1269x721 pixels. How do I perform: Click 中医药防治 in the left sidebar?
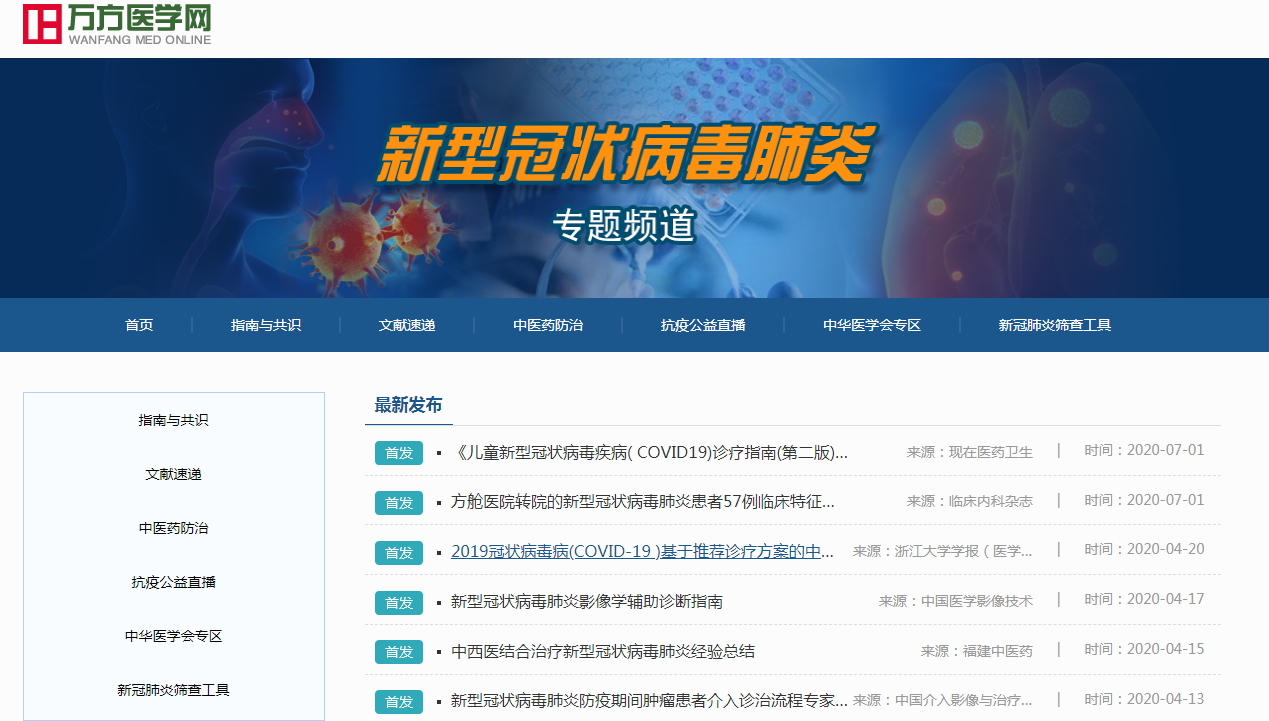click(x=174, y=528)
